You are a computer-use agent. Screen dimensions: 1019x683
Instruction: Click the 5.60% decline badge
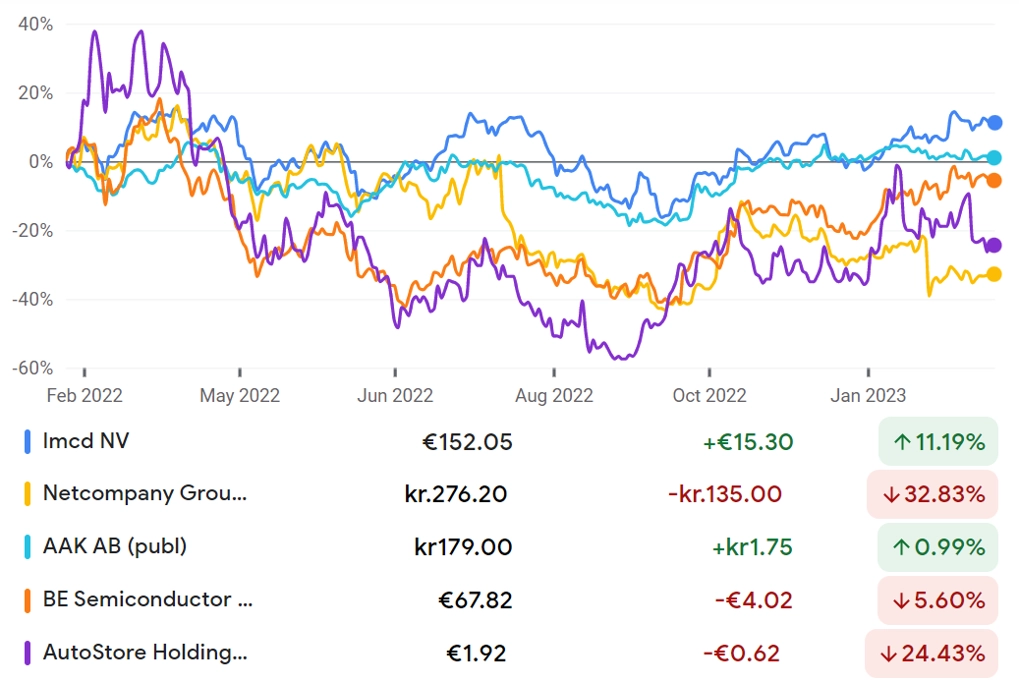[938, 600]
